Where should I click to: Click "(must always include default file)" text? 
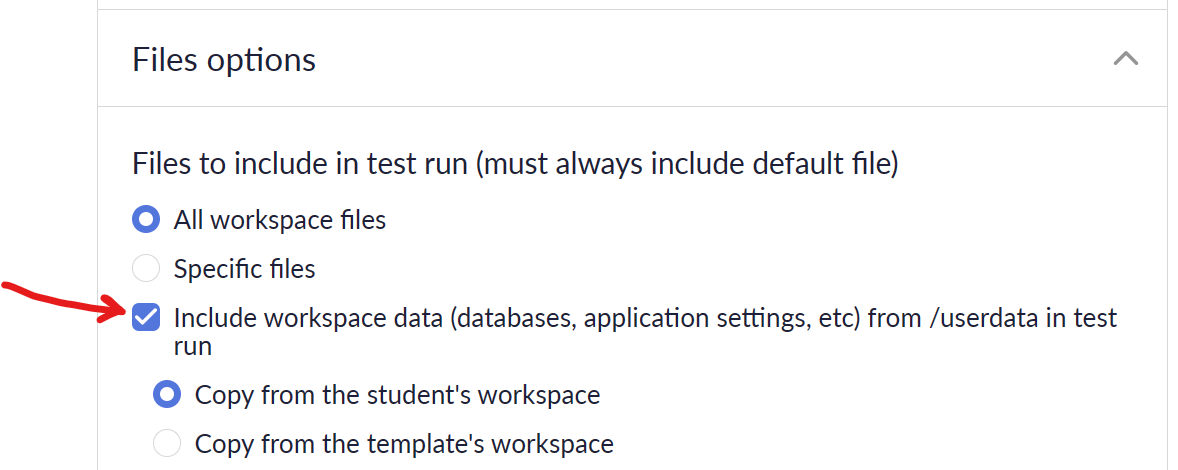(686, 164)
